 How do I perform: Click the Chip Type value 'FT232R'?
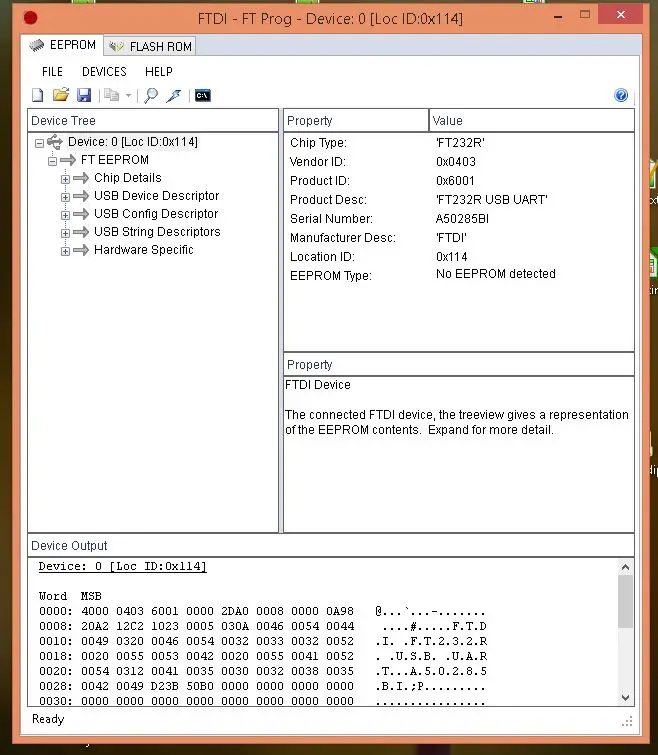click(460, 143)
